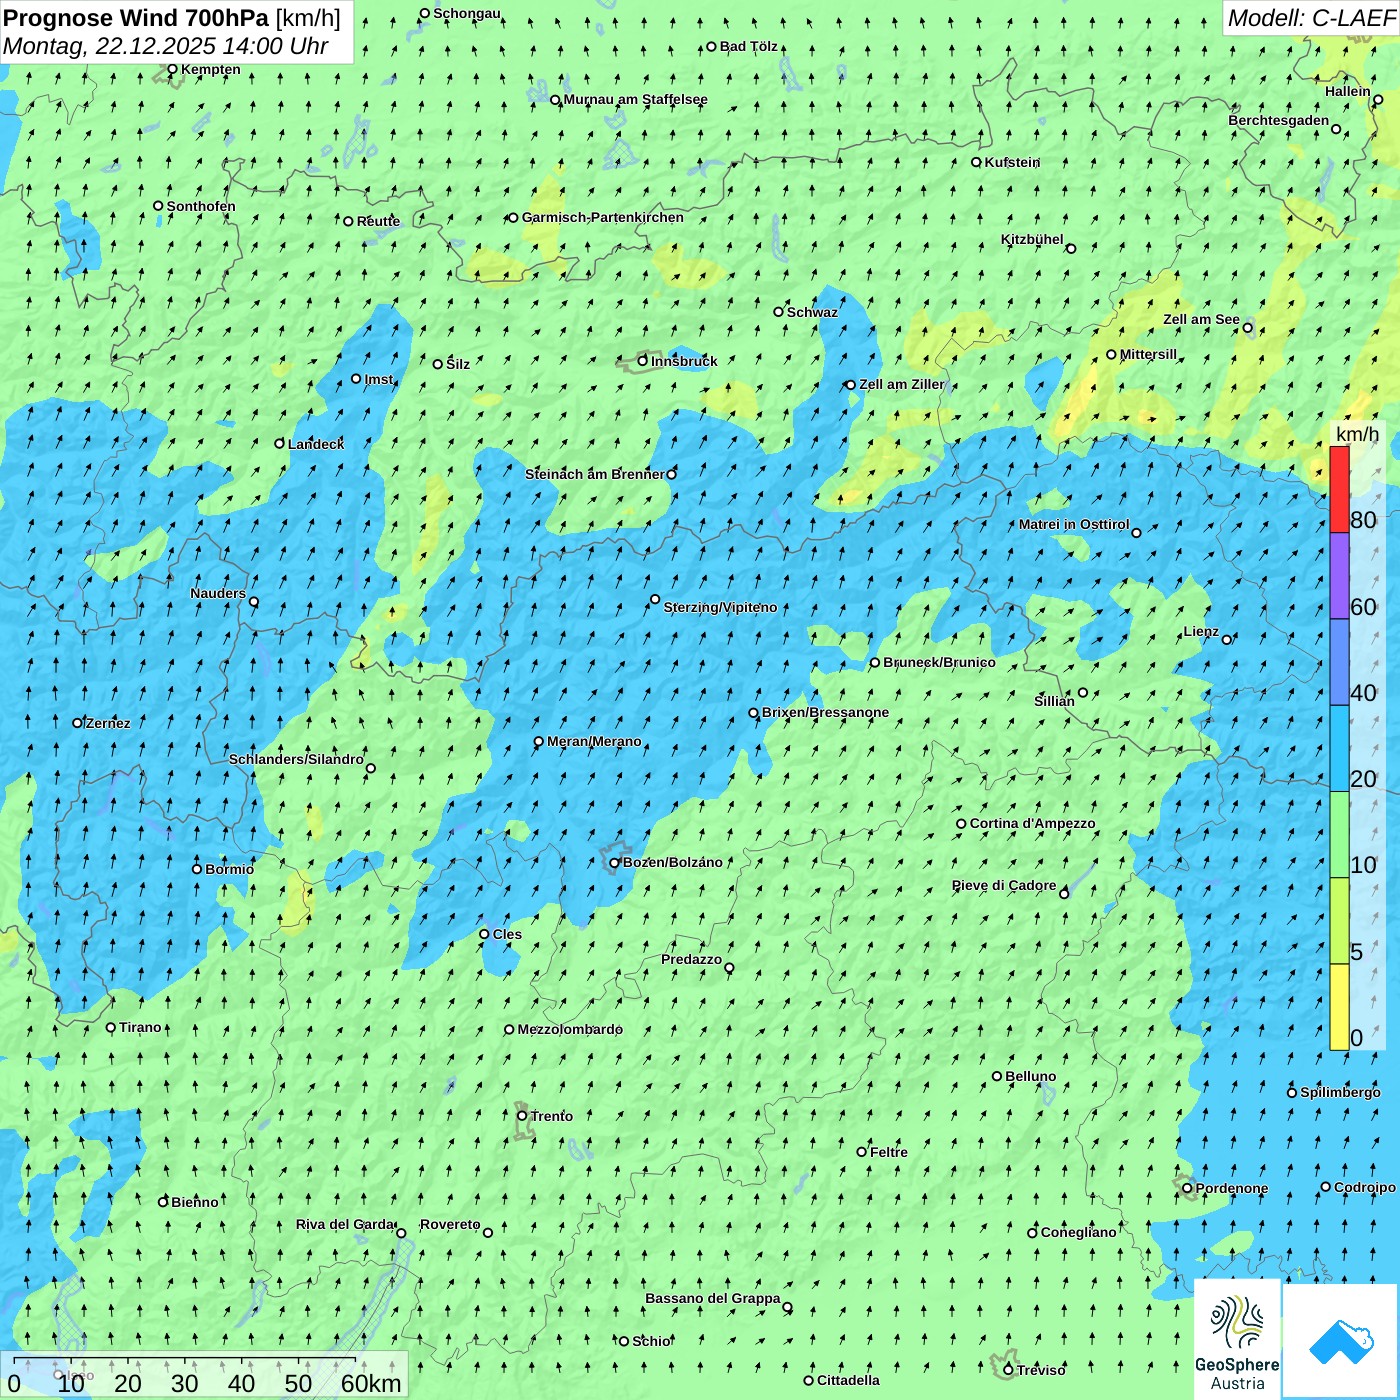
Task: Click the Bozen/Bolzano city marker
Action: tap(615, 863)
